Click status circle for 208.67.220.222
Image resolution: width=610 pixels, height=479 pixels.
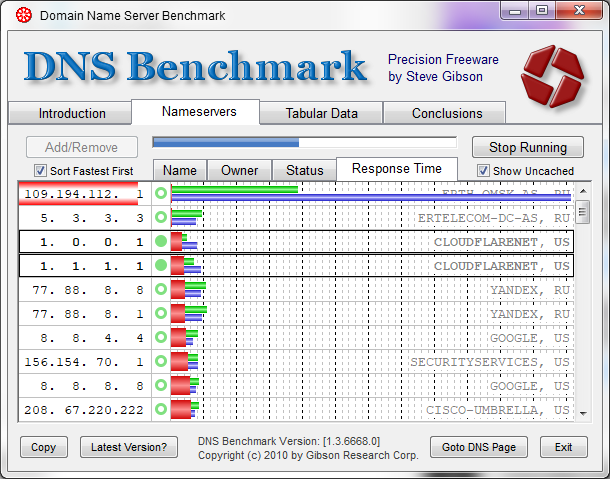161,409
